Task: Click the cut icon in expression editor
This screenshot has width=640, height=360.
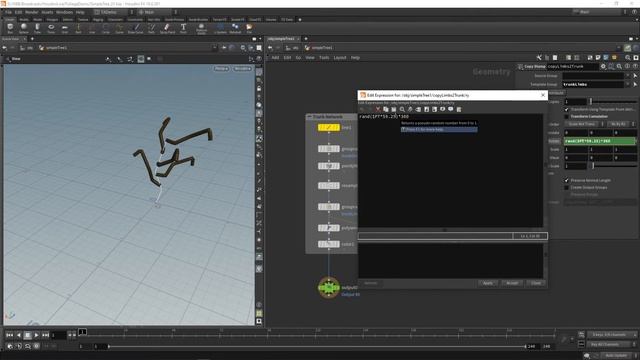Action: [378, 109]
